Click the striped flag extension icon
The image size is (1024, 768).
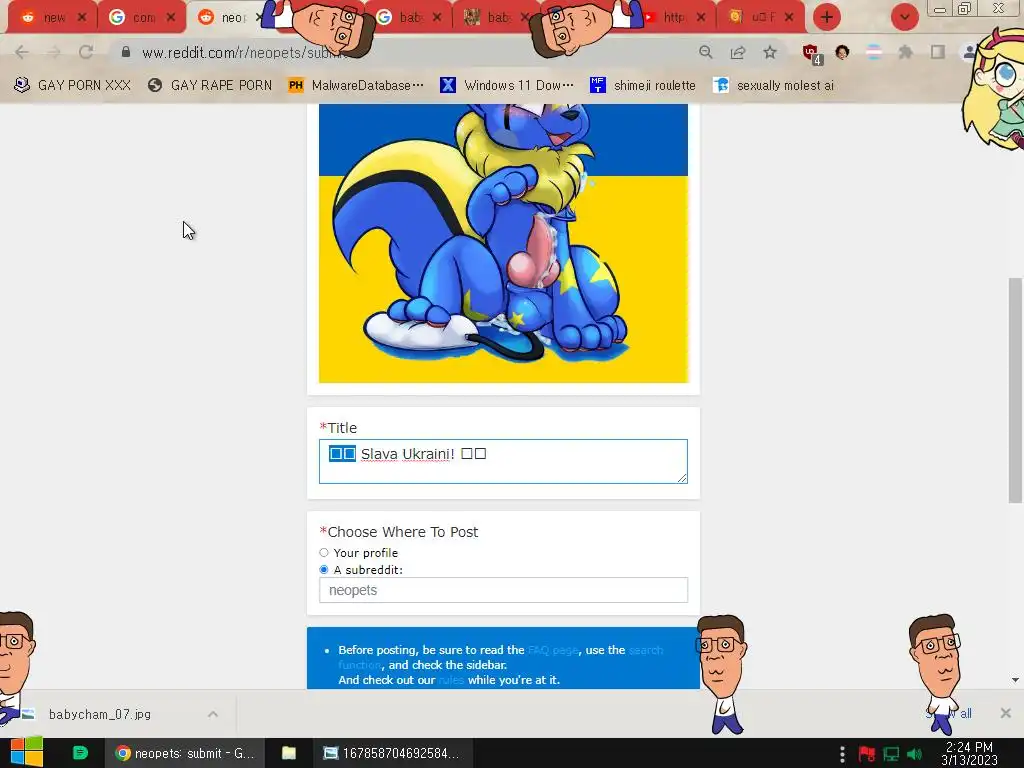pos(874,52)
